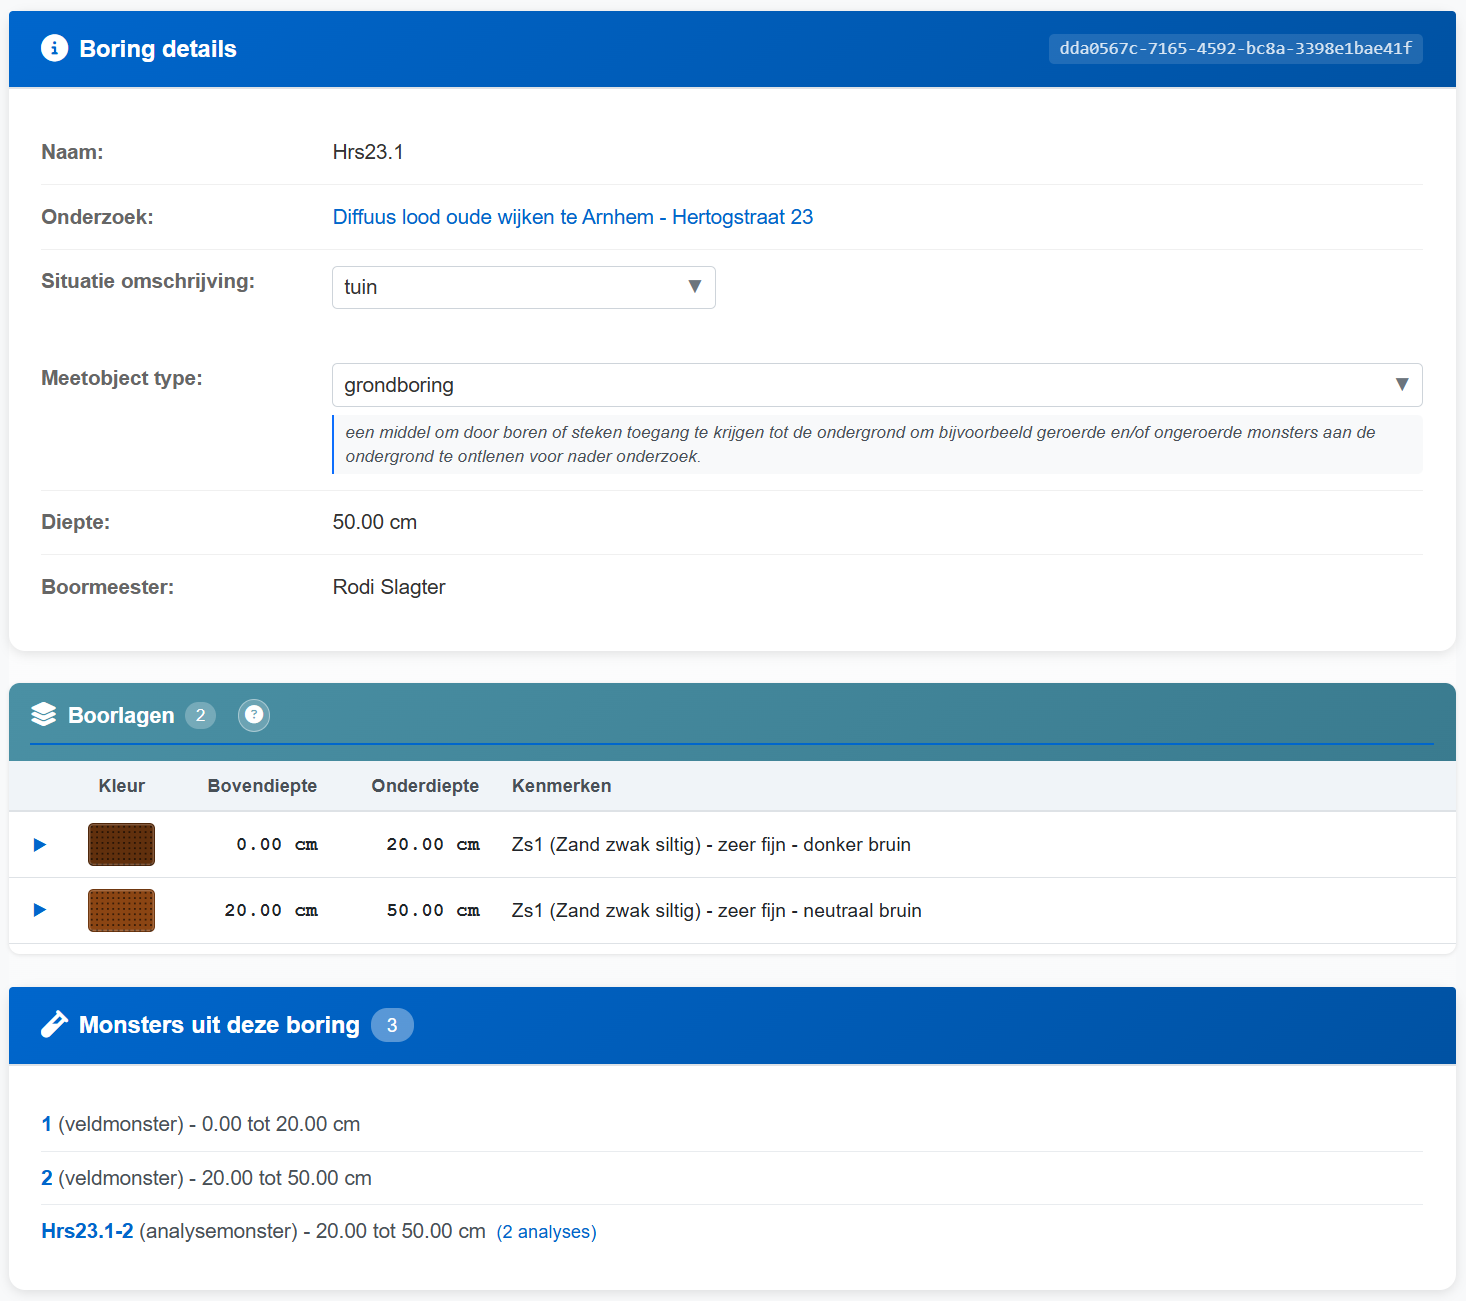
Task: Open the Boorlagen help question mark icon
Action: (x=254, y=715)
